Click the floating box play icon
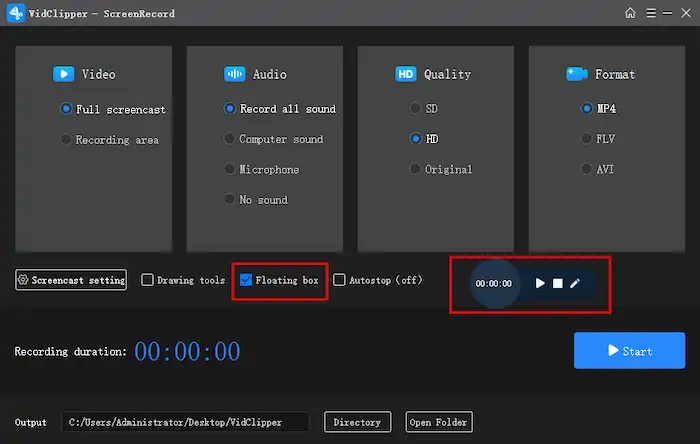This screenshot has width=700, height=444. 540,283
